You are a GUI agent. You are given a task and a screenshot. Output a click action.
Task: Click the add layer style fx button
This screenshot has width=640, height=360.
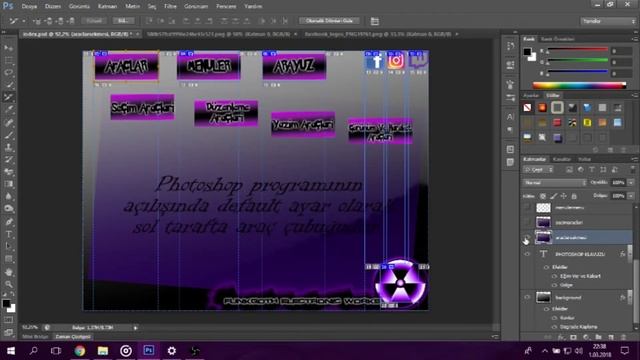pos(561,337)
